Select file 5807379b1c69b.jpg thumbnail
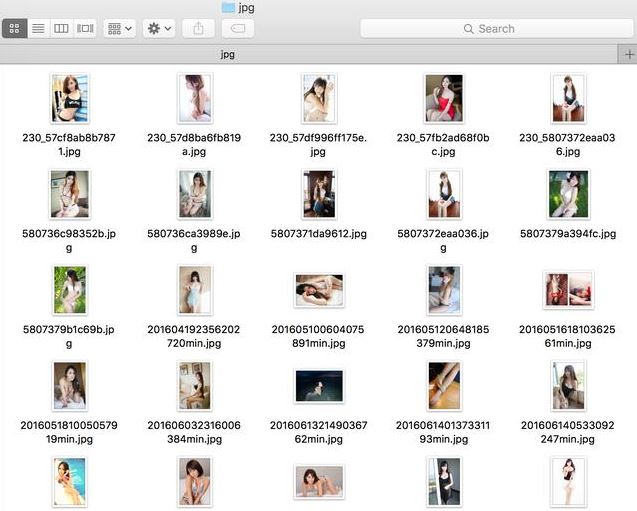This screenshot has width=637, height=511. [x=70, y=290]
